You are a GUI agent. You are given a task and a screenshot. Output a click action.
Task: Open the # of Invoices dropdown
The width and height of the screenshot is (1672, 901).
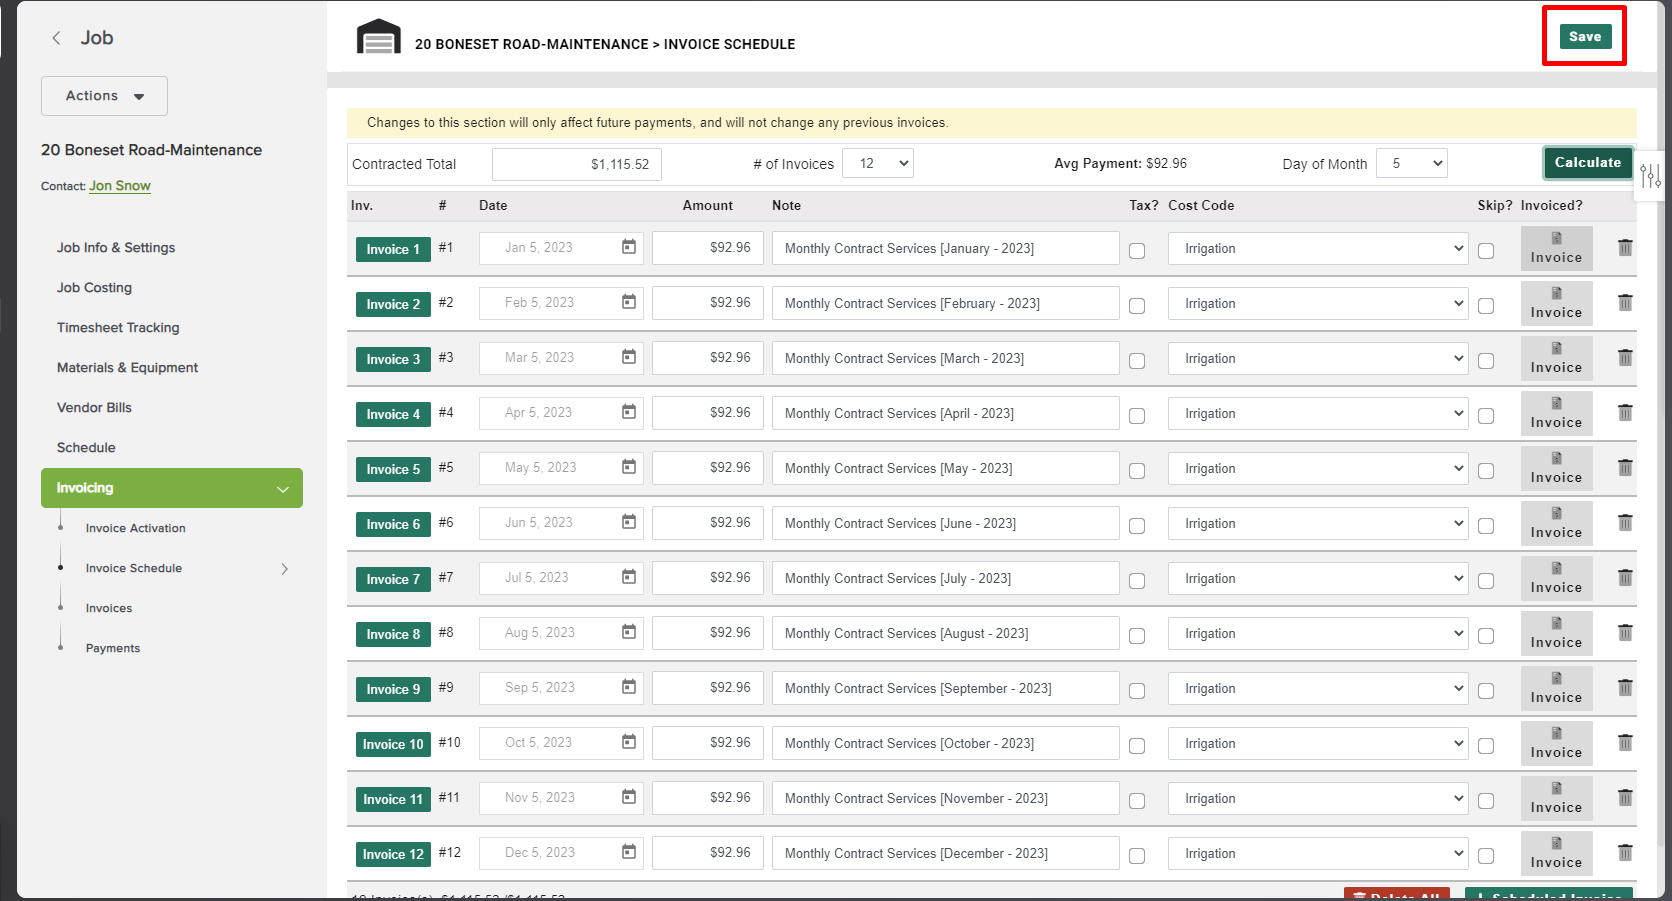click(878, 163)
